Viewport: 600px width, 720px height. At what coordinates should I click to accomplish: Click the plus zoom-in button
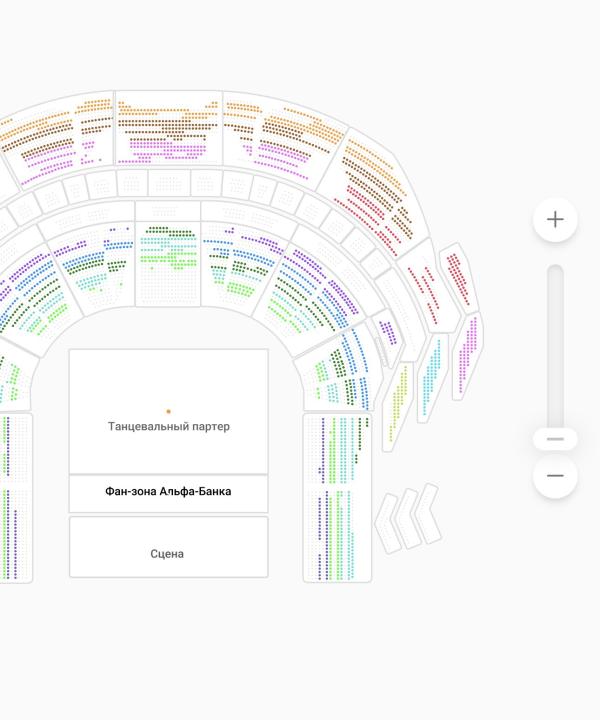tap(555, 220)
